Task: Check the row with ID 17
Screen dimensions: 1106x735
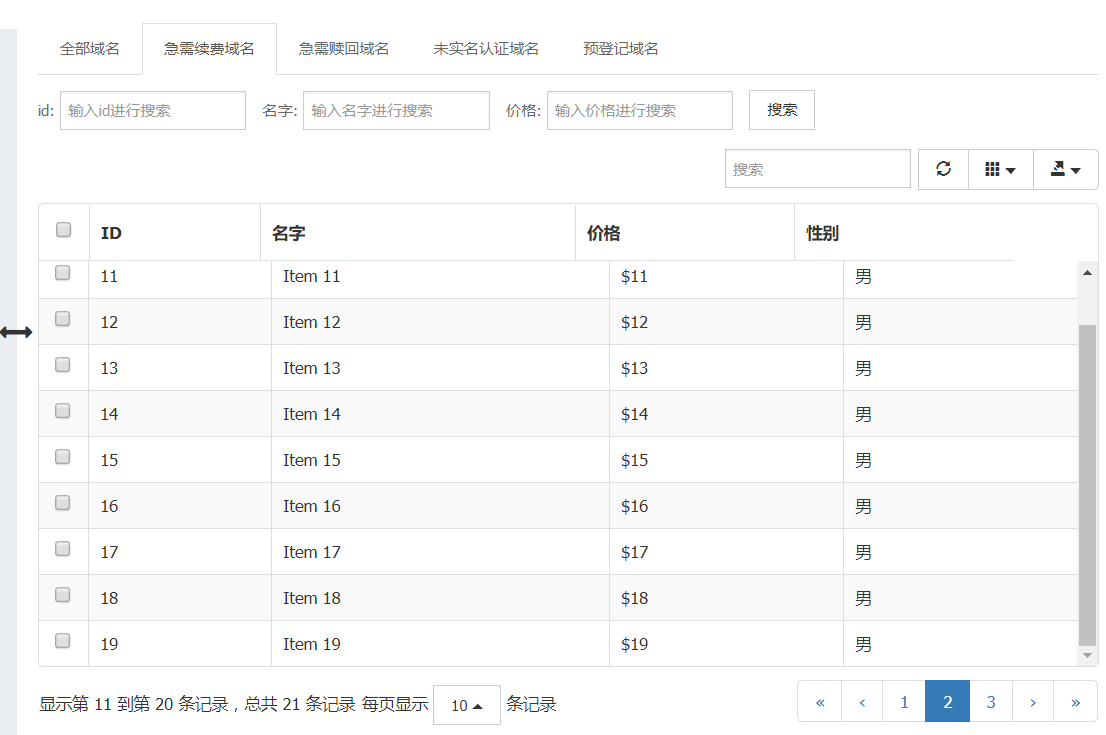Action: click(x=63, y=549)
